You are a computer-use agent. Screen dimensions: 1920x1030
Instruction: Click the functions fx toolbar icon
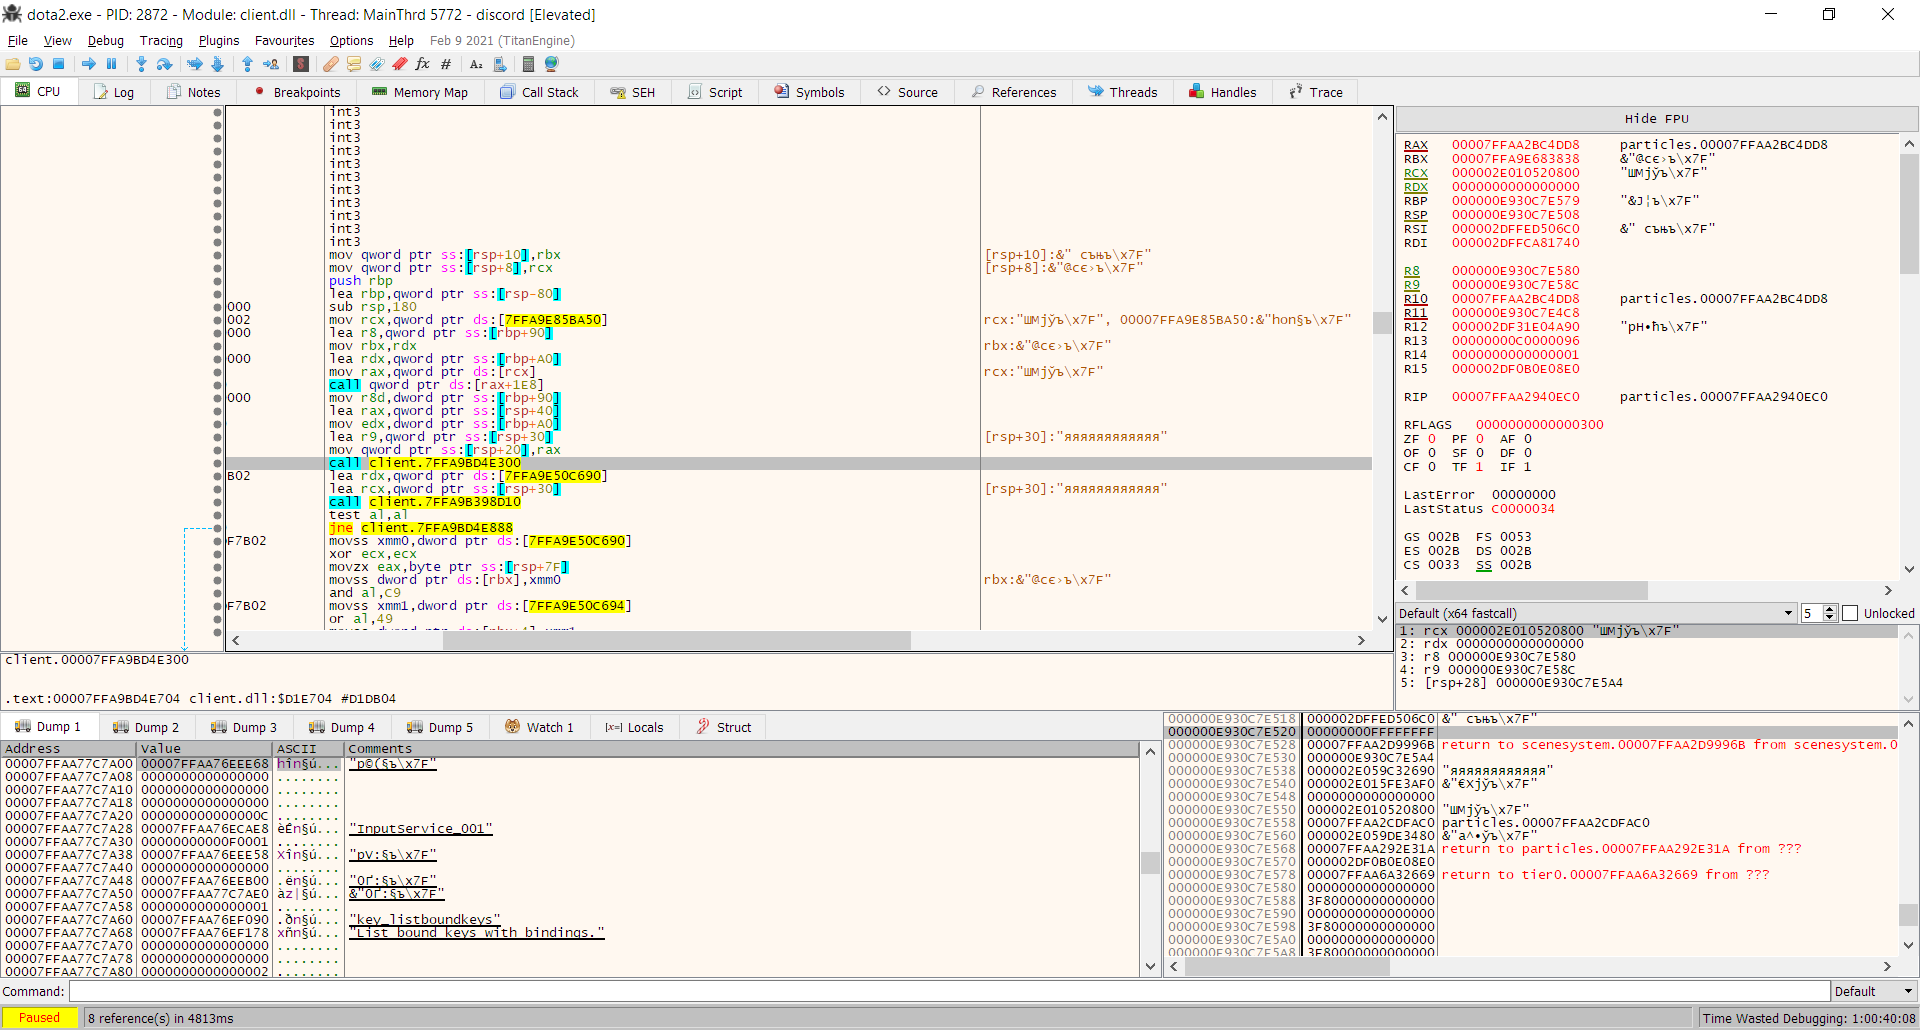click(422, 64)
